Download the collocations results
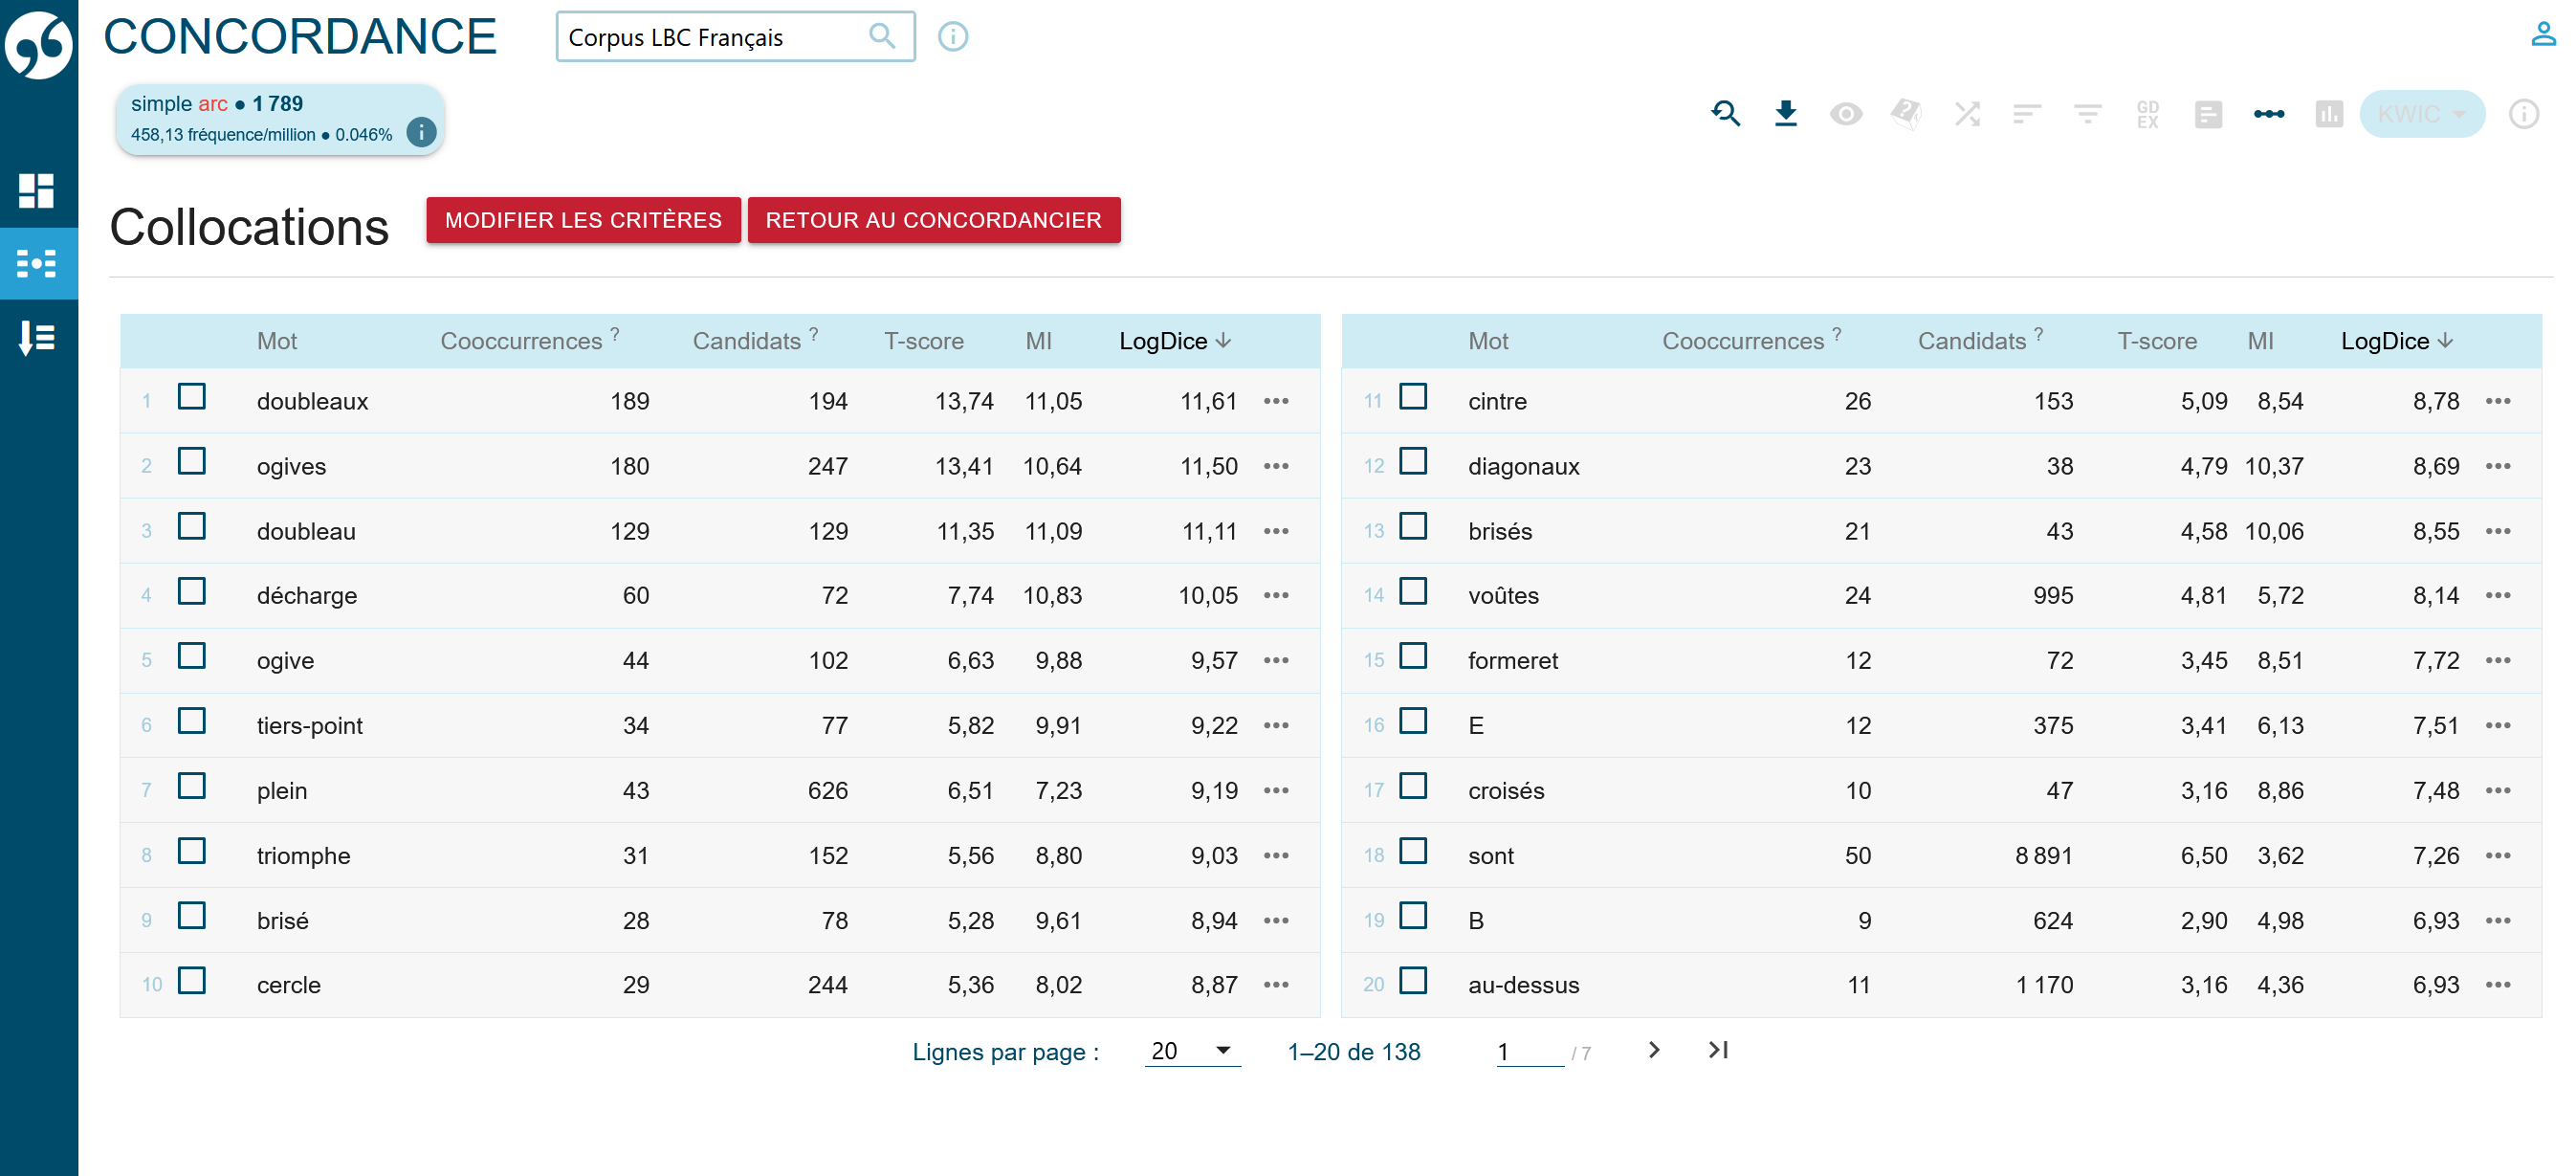 (1786, 114)
